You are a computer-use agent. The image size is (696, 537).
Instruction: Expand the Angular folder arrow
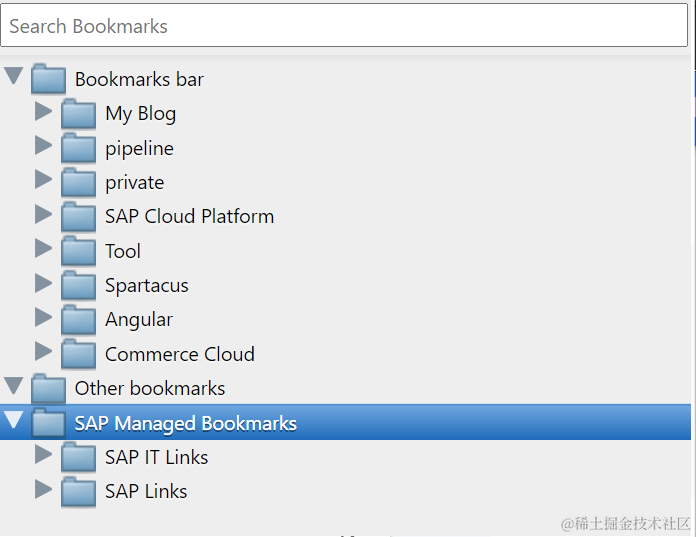(44, 317)
